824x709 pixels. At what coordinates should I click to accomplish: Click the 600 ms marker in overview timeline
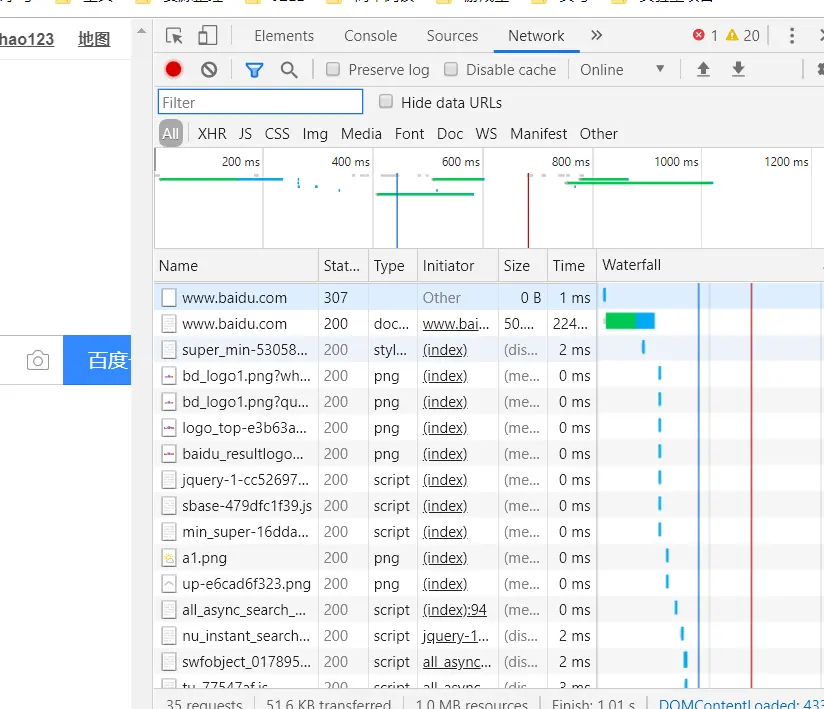pos(460,161)
